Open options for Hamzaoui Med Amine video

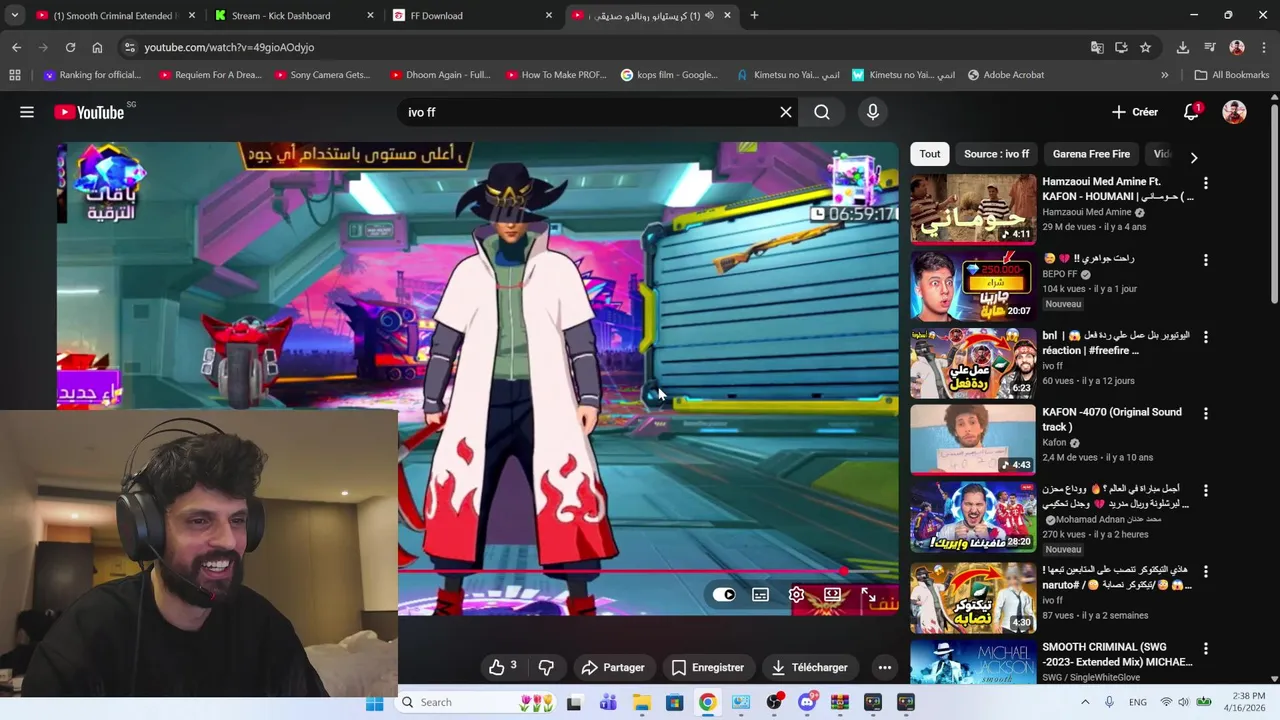(x=1205, y=183)
